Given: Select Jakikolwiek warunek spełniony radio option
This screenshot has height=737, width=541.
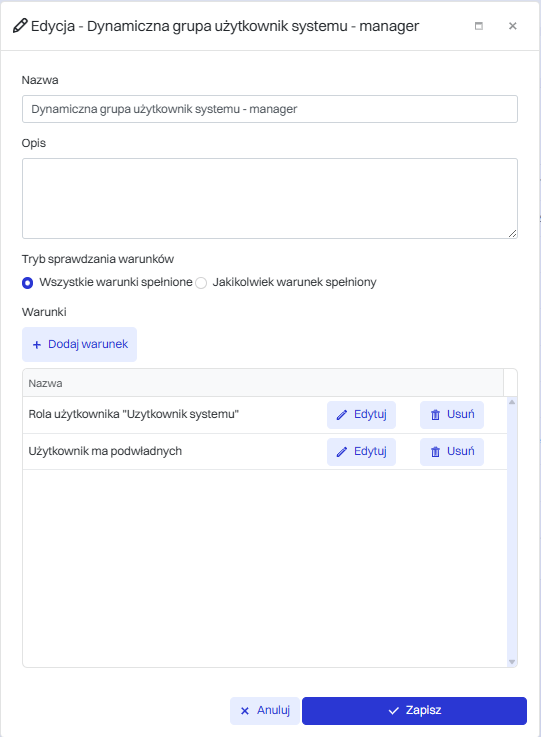Looking at the screenshot, I should pos(201,283).
